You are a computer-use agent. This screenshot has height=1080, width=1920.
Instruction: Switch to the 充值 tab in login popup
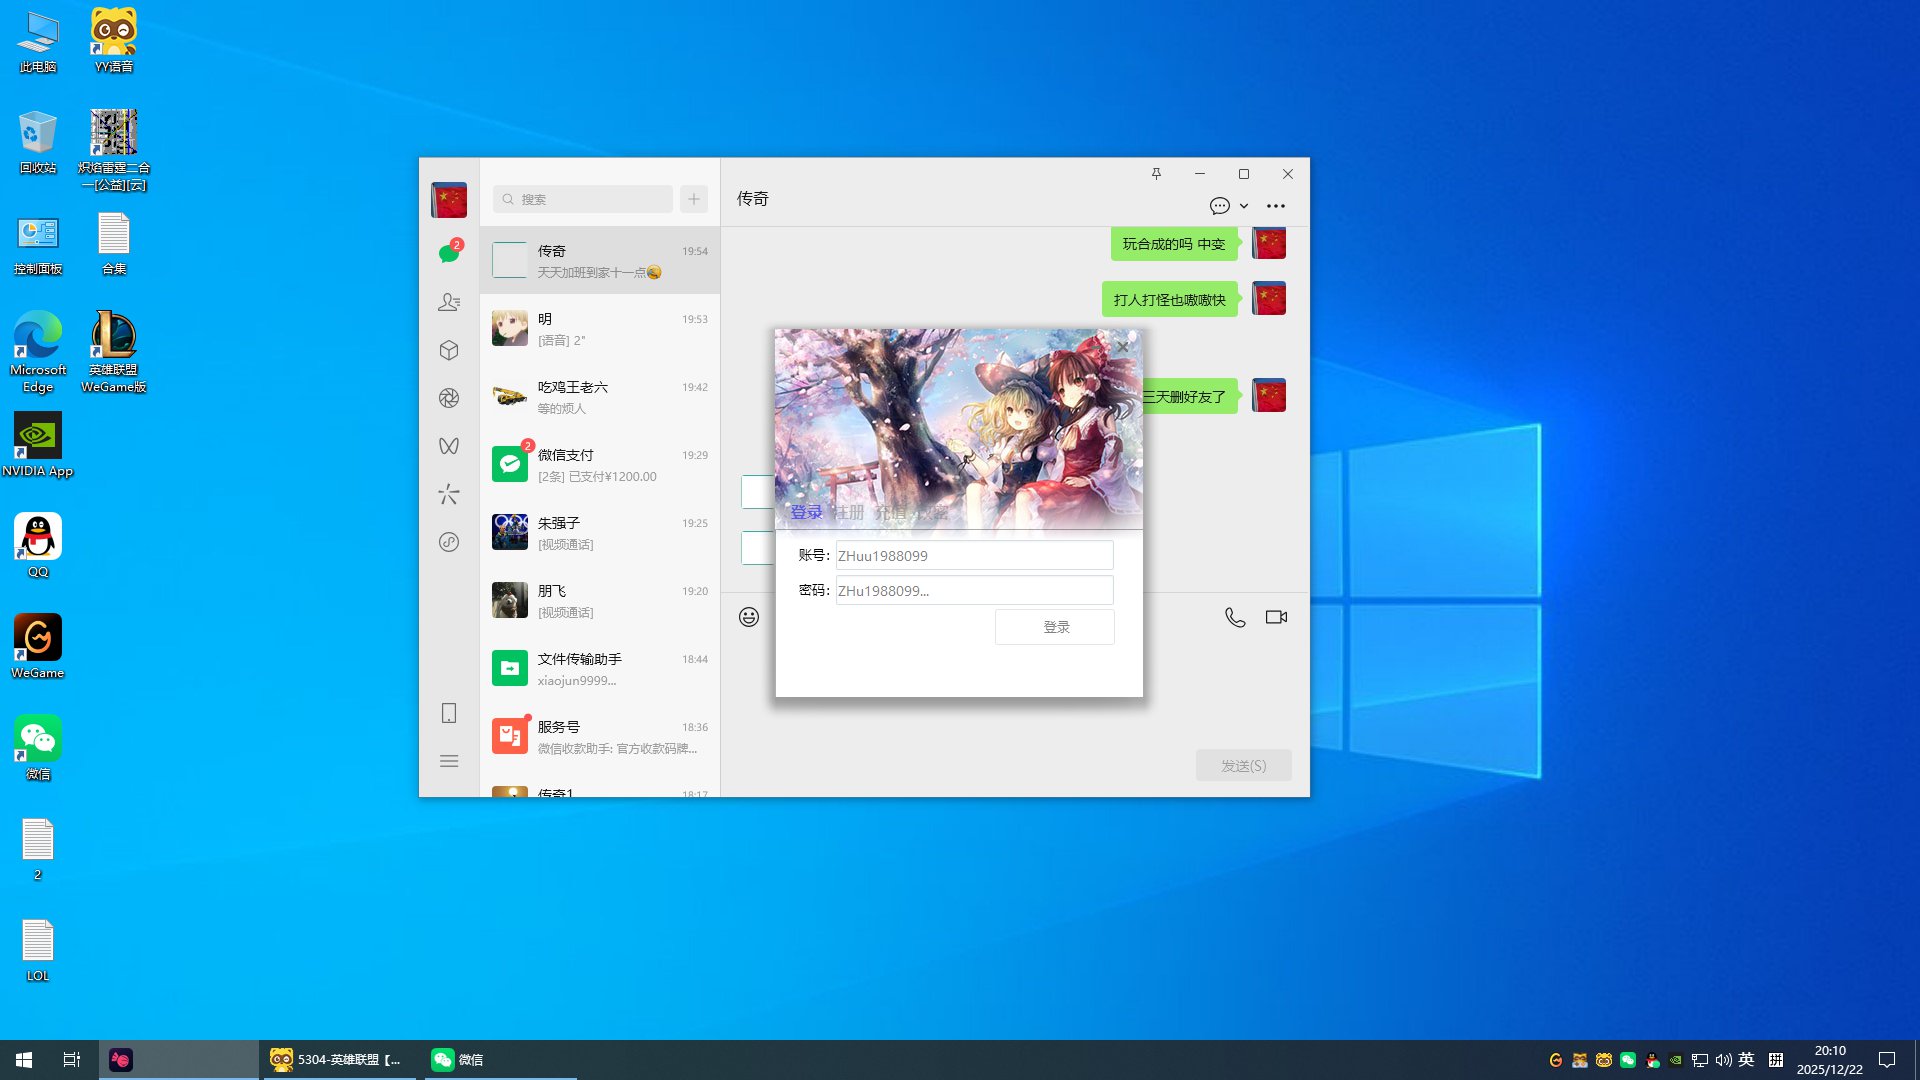[x=890, y=512]
